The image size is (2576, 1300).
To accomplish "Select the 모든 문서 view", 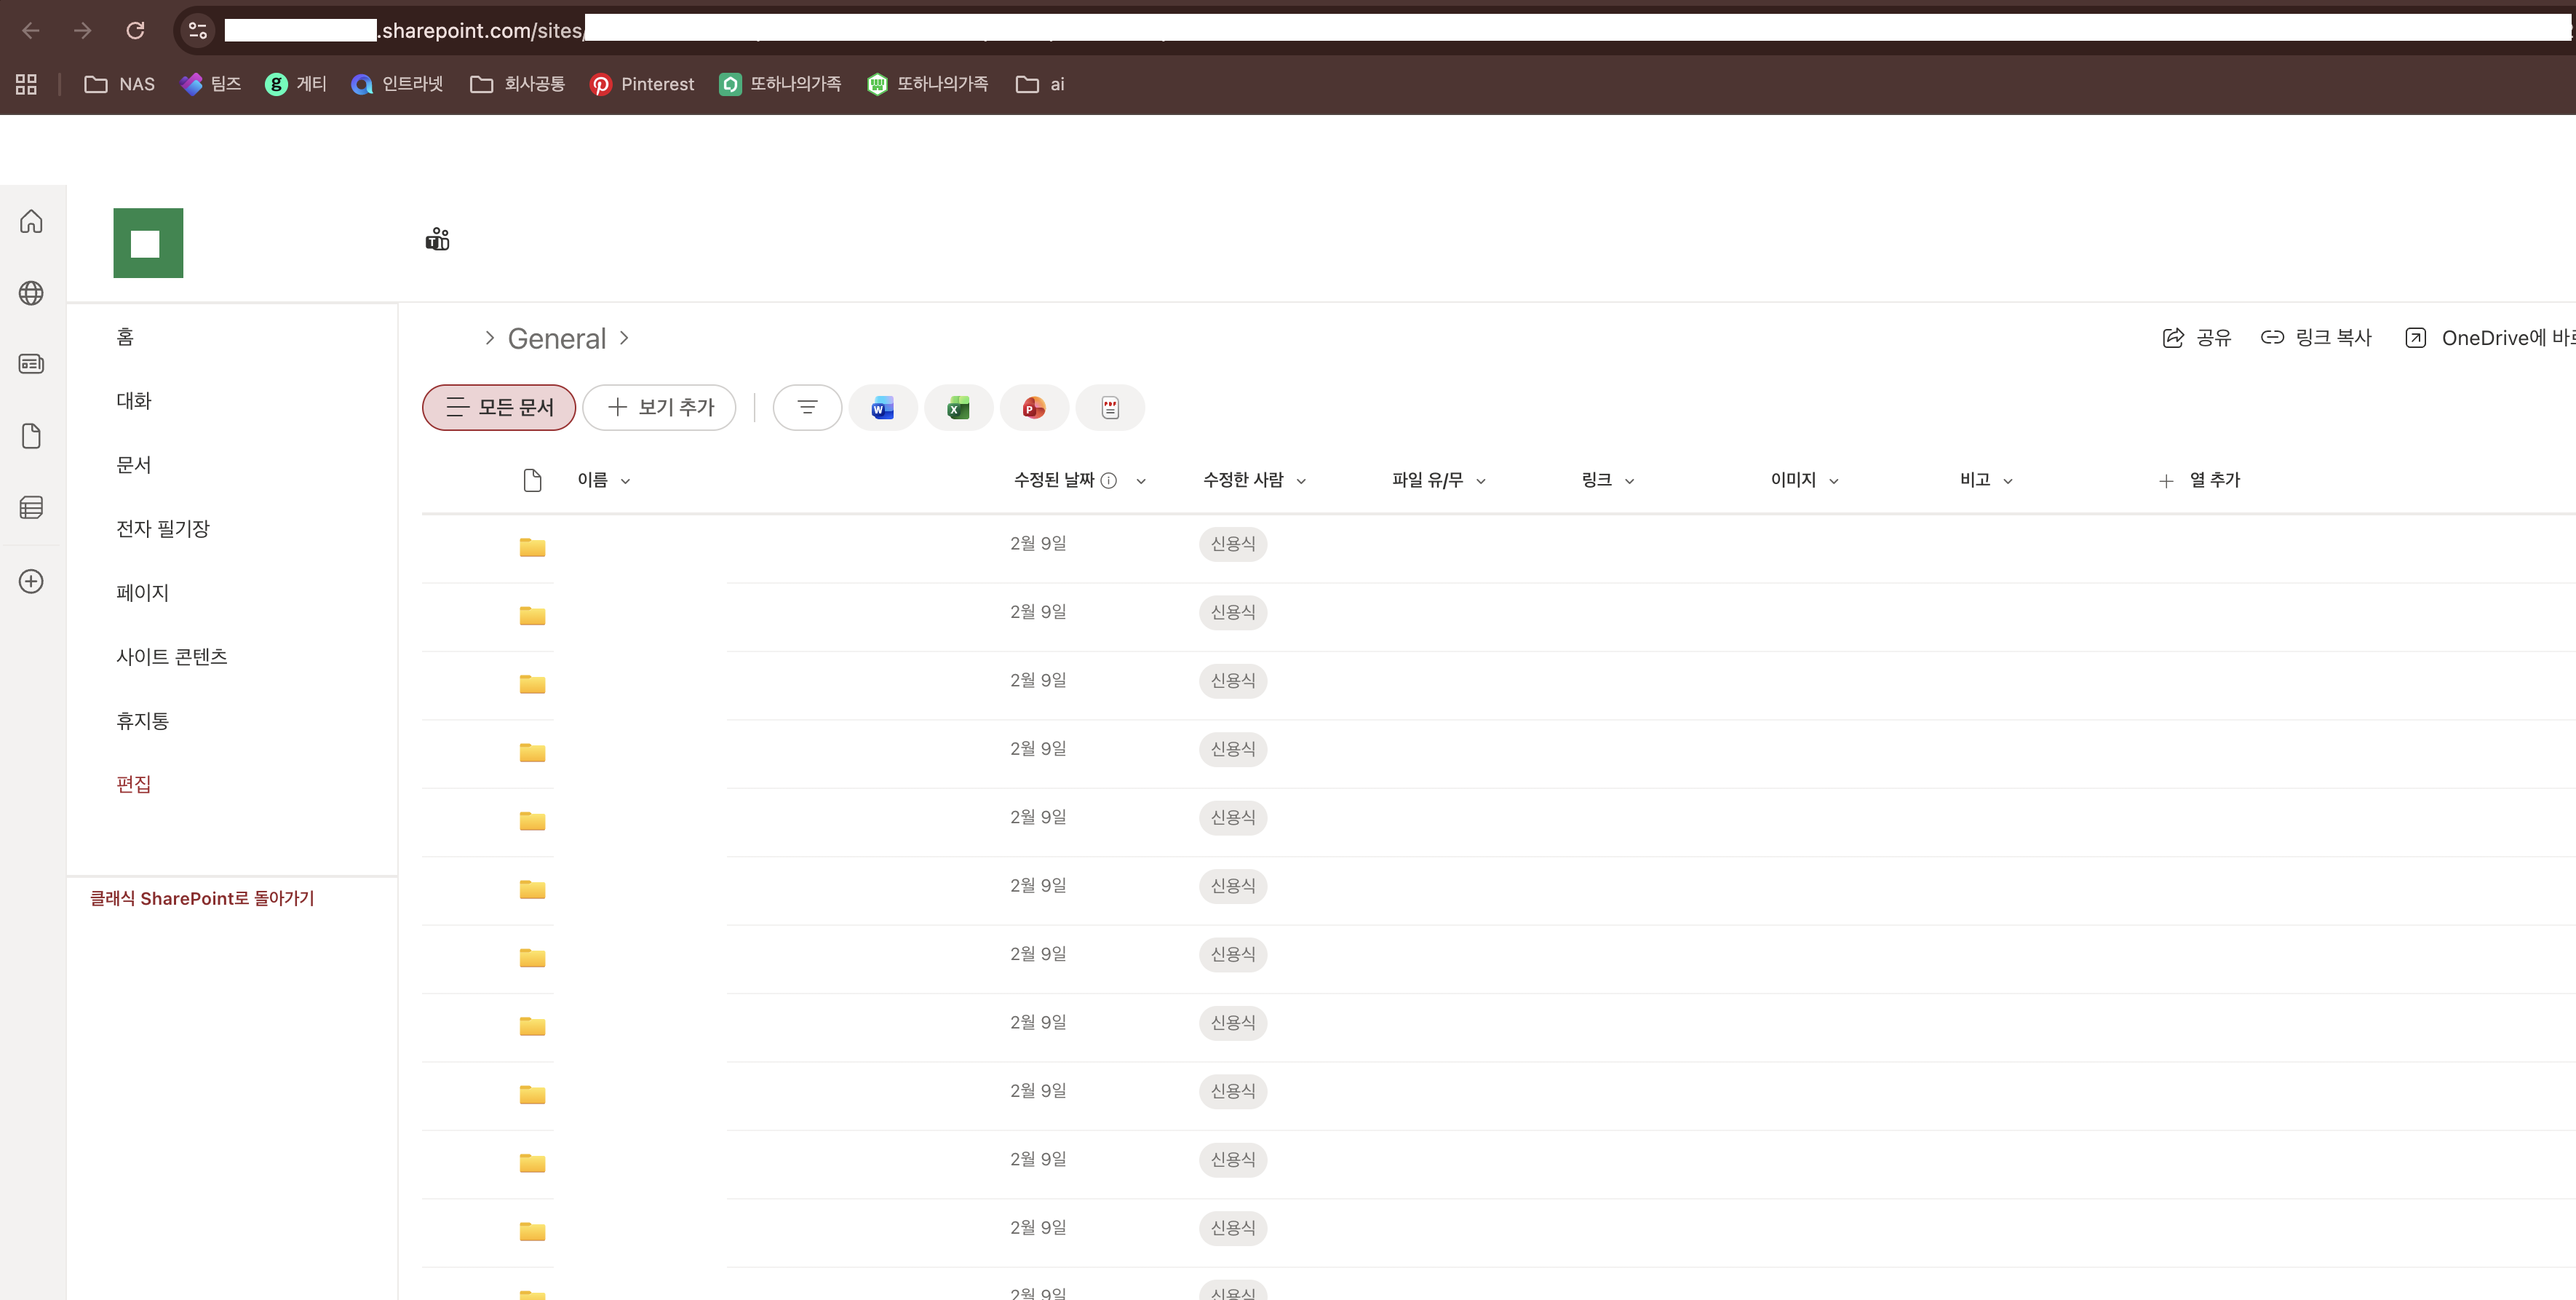I will (x=499, y=407).
